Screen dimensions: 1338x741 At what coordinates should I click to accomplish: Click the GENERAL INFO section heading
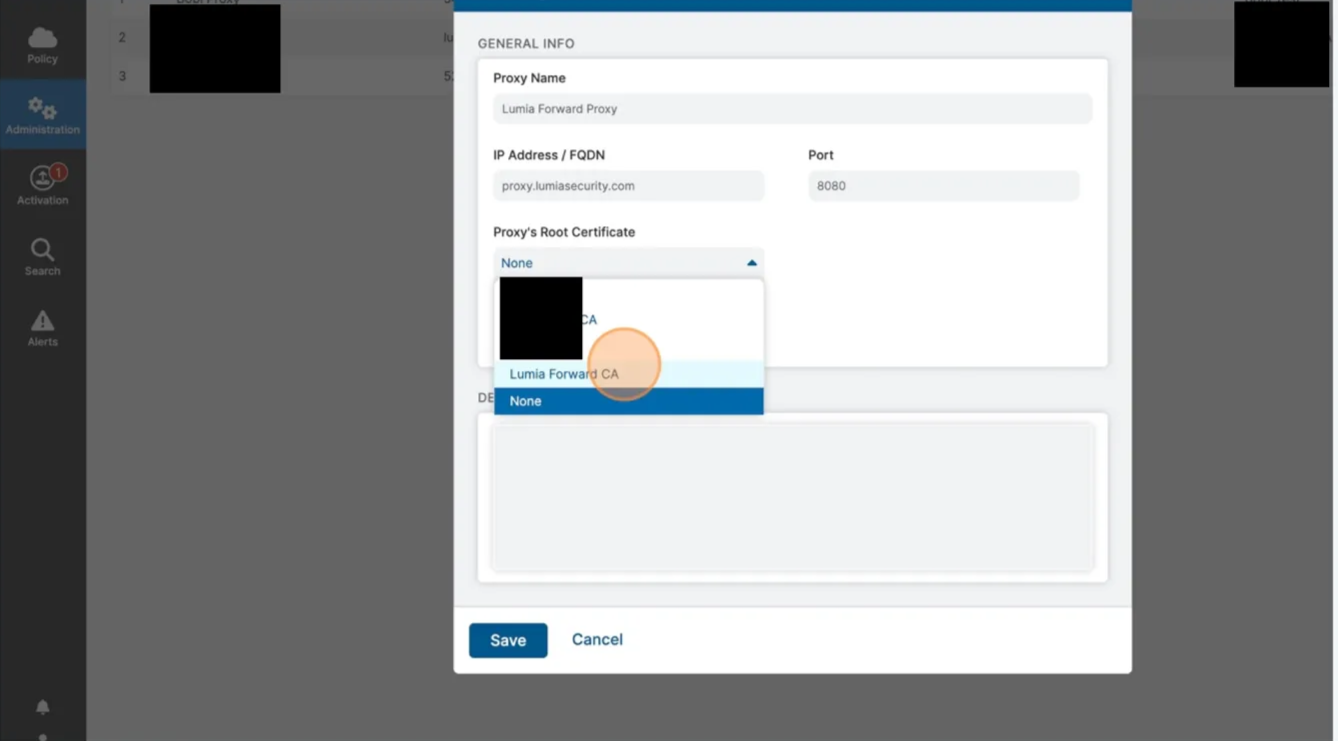point(526,44)
